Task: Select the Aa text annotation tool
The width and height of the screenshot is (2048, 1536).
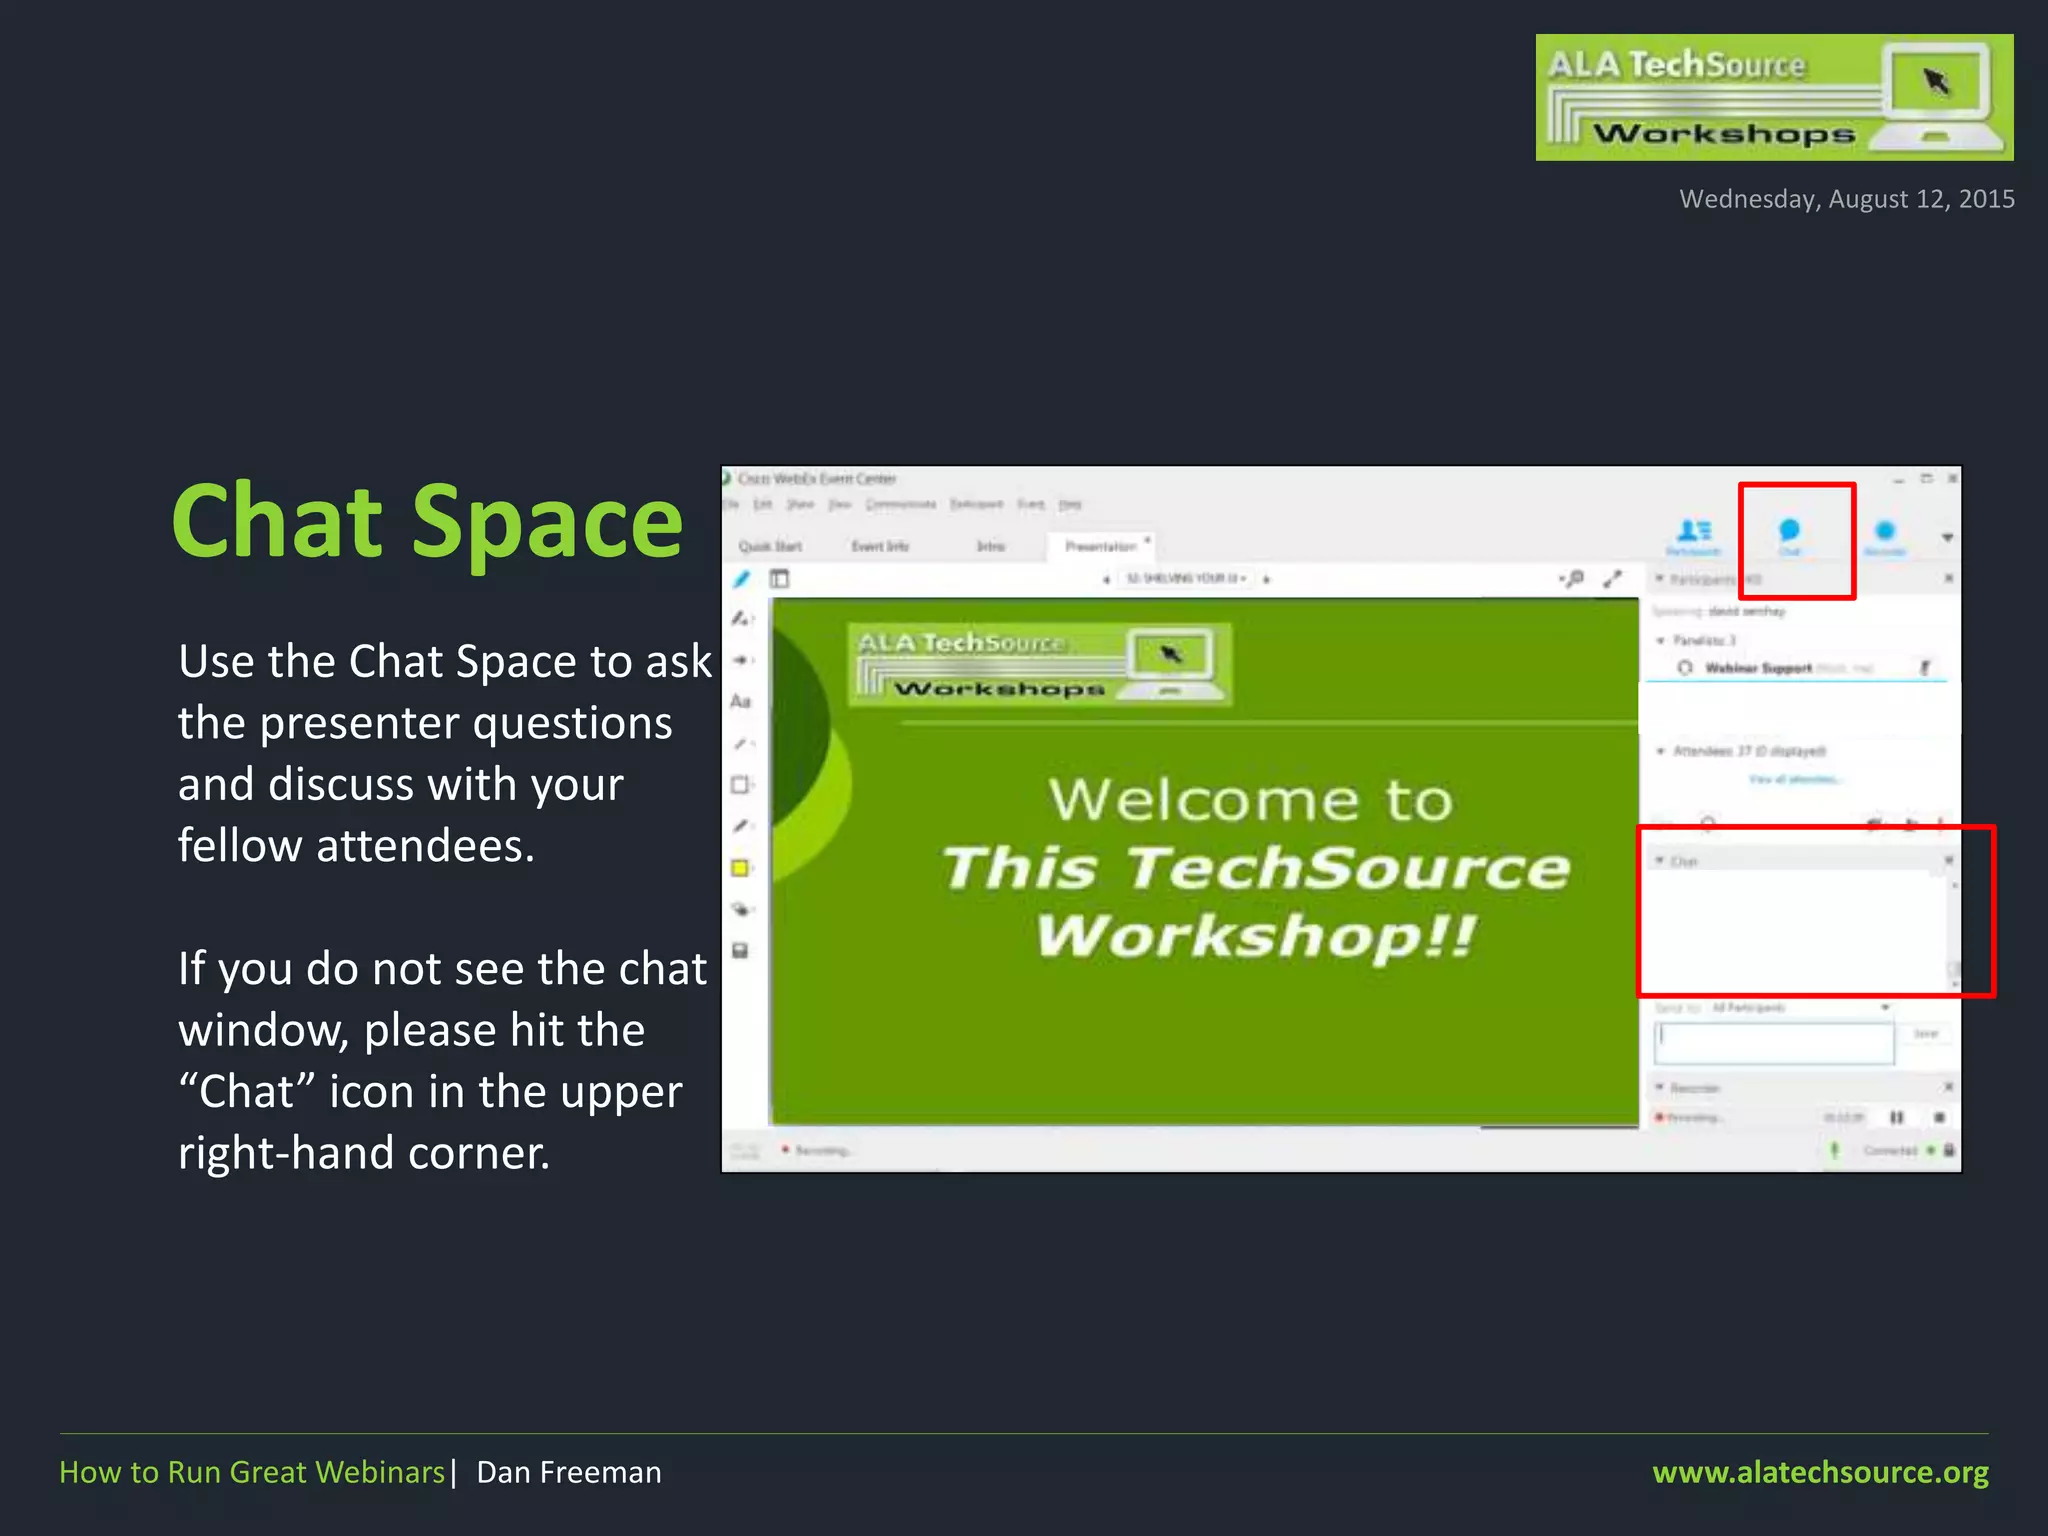Action: click(x=741, y=702)
